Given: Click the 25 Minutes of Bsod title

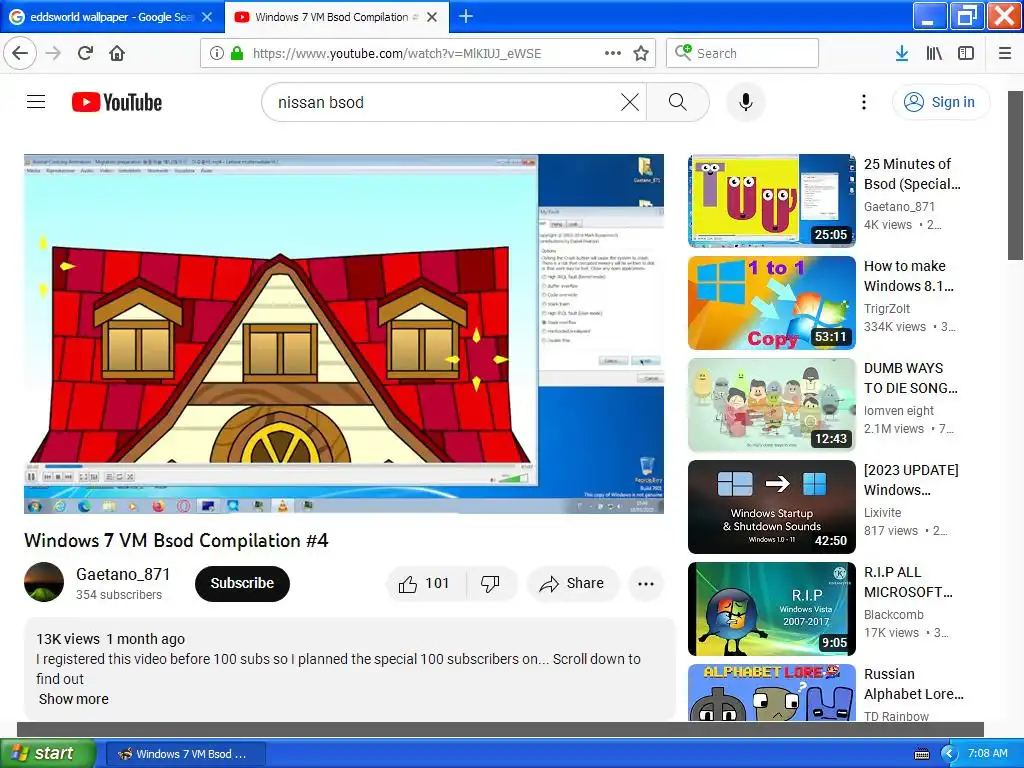Looking at the screenshot, I should click(912, 174).
